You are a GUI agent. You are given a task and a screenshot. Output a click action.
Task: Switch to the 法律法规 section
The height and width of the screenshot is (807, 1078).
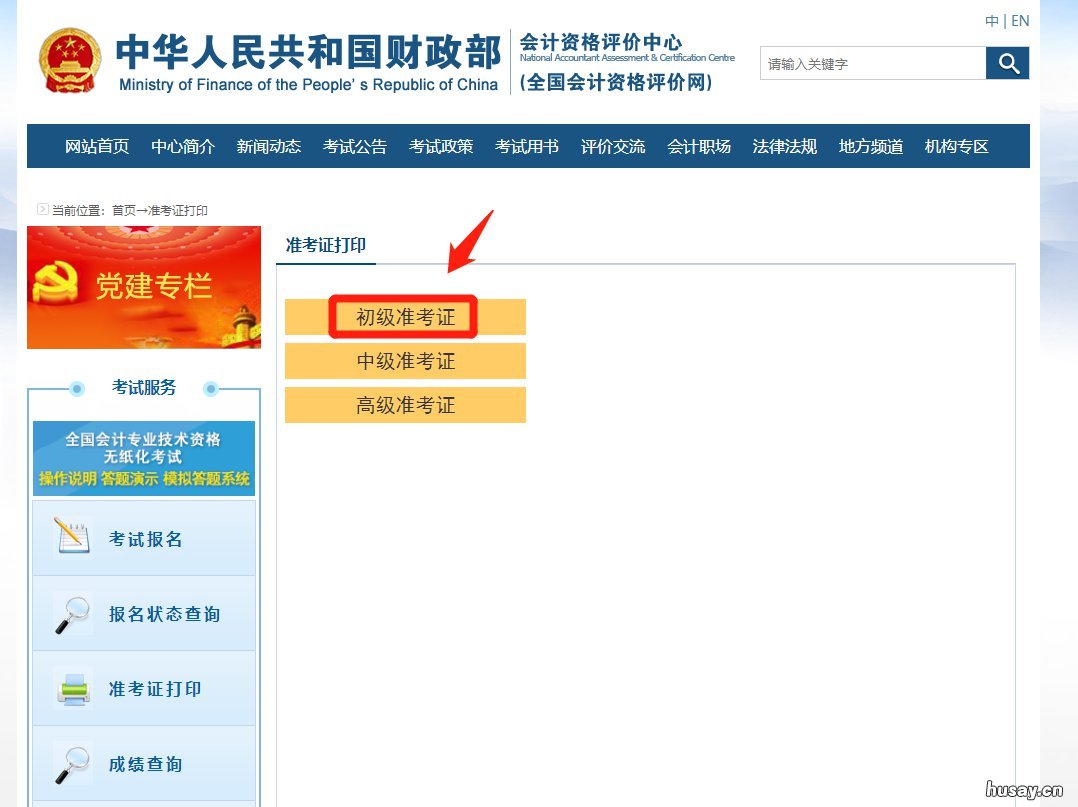click(x=784, y=146)
